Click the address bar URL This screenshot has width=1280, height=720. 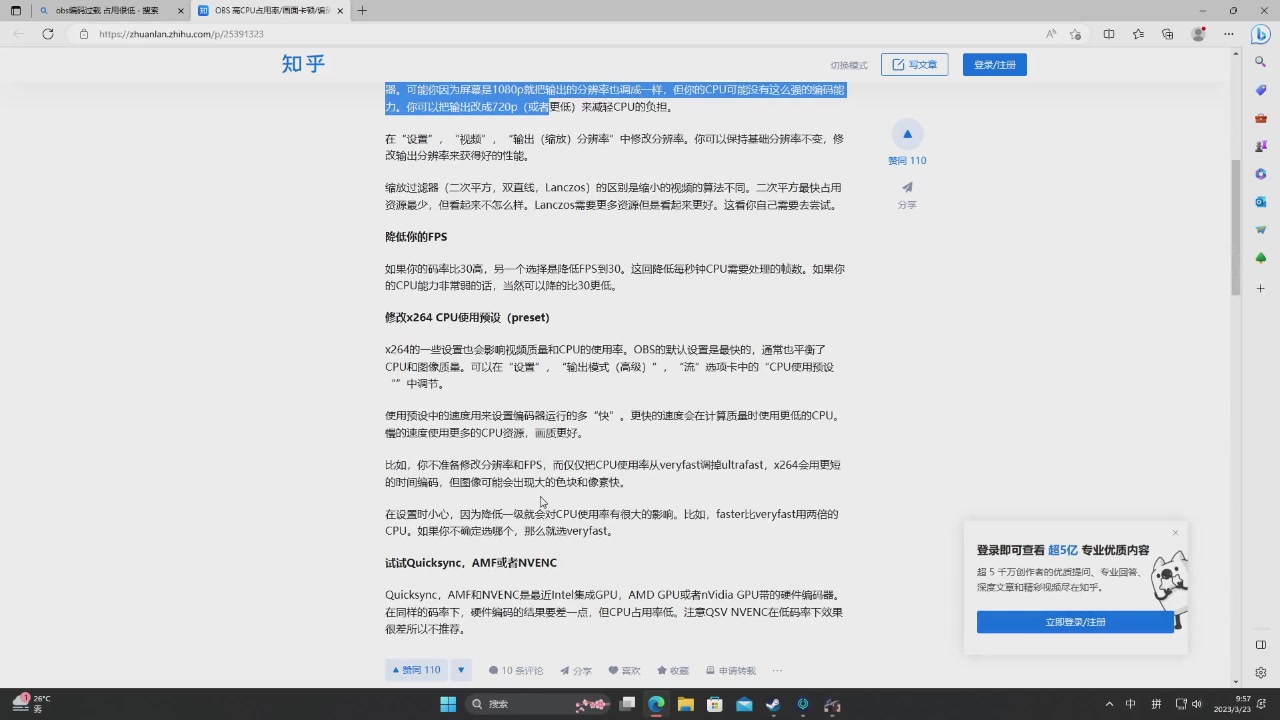point(182,34)
